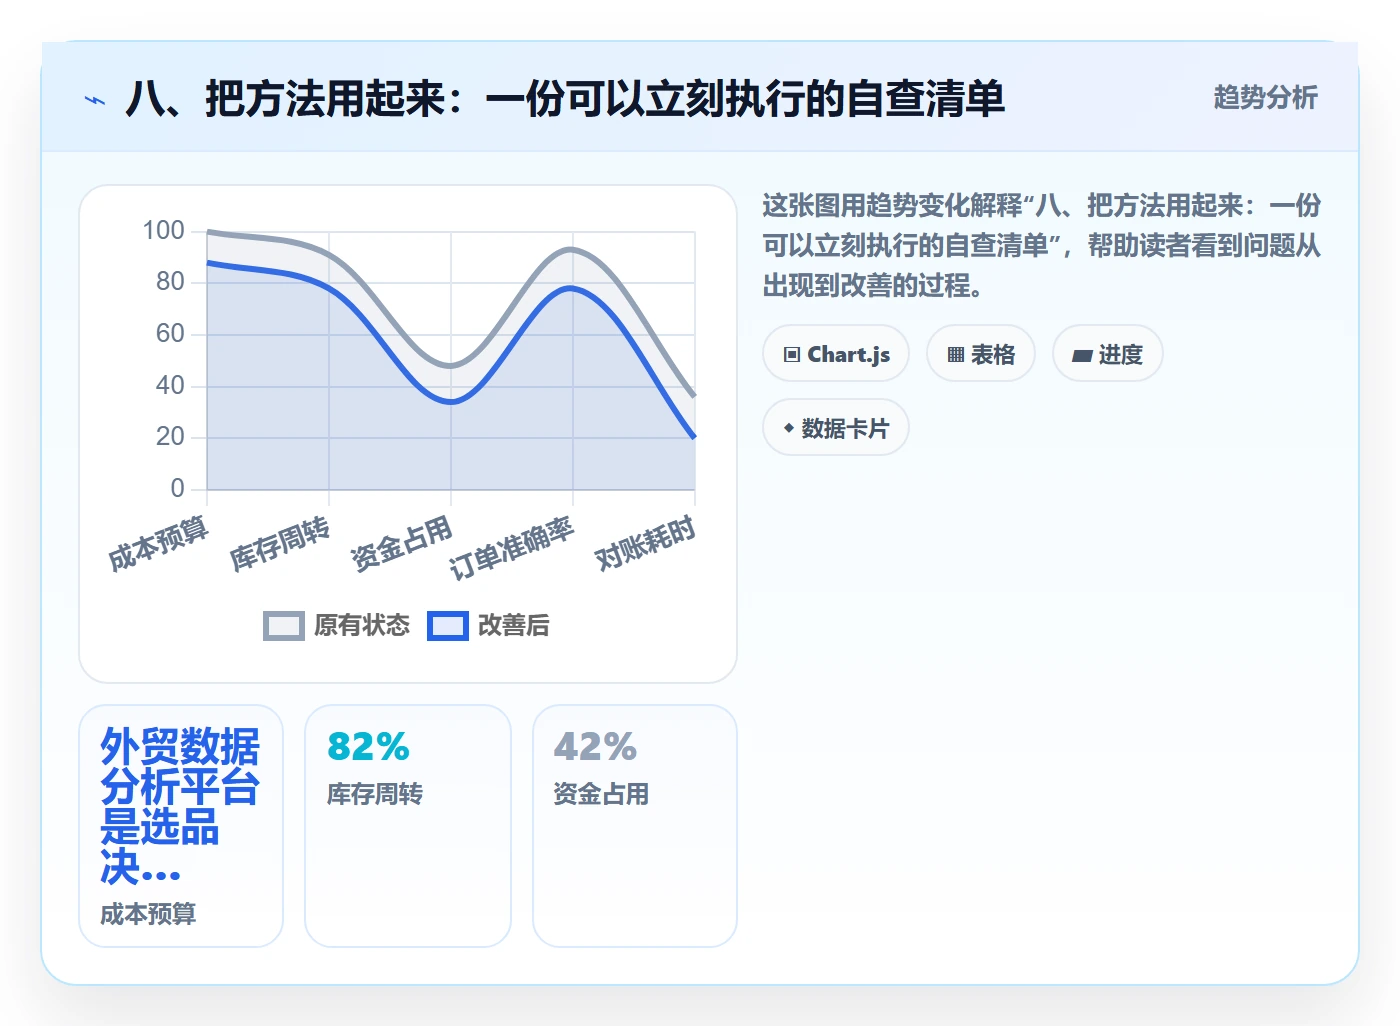Viewport: 1400px width, 1026px height.
Task: Open the 外贸数据分析平台 data card
Action: coord(181,826)
